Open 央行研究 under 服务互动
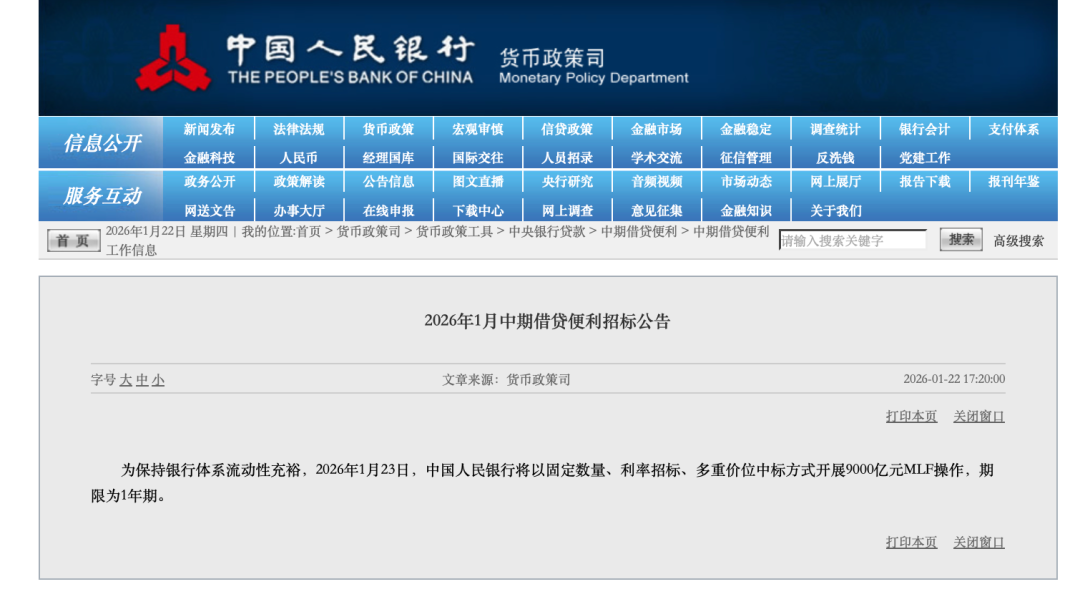 567,182
